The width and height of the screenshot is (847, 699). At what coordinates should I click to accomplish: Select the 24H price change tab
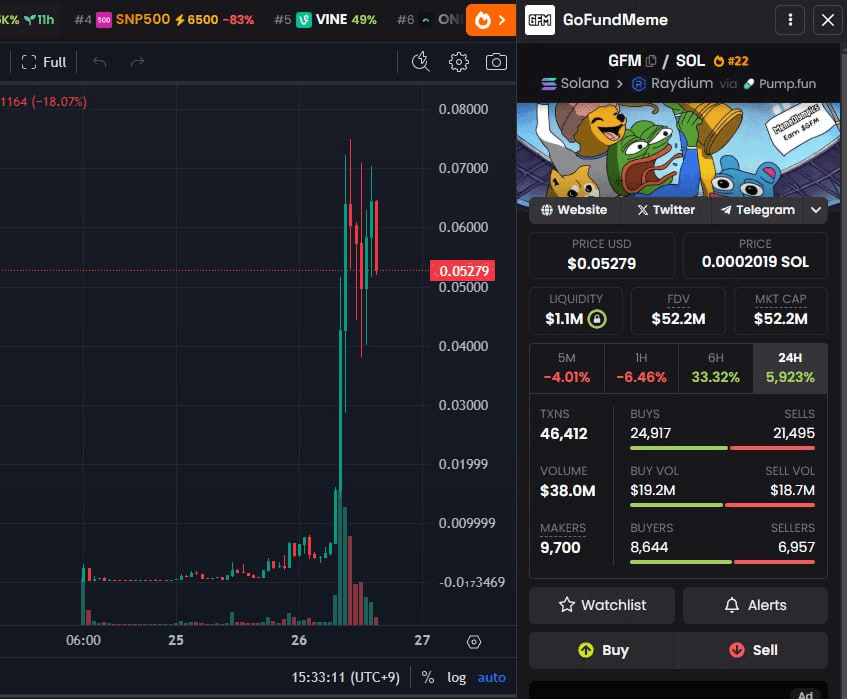(790, 368)
